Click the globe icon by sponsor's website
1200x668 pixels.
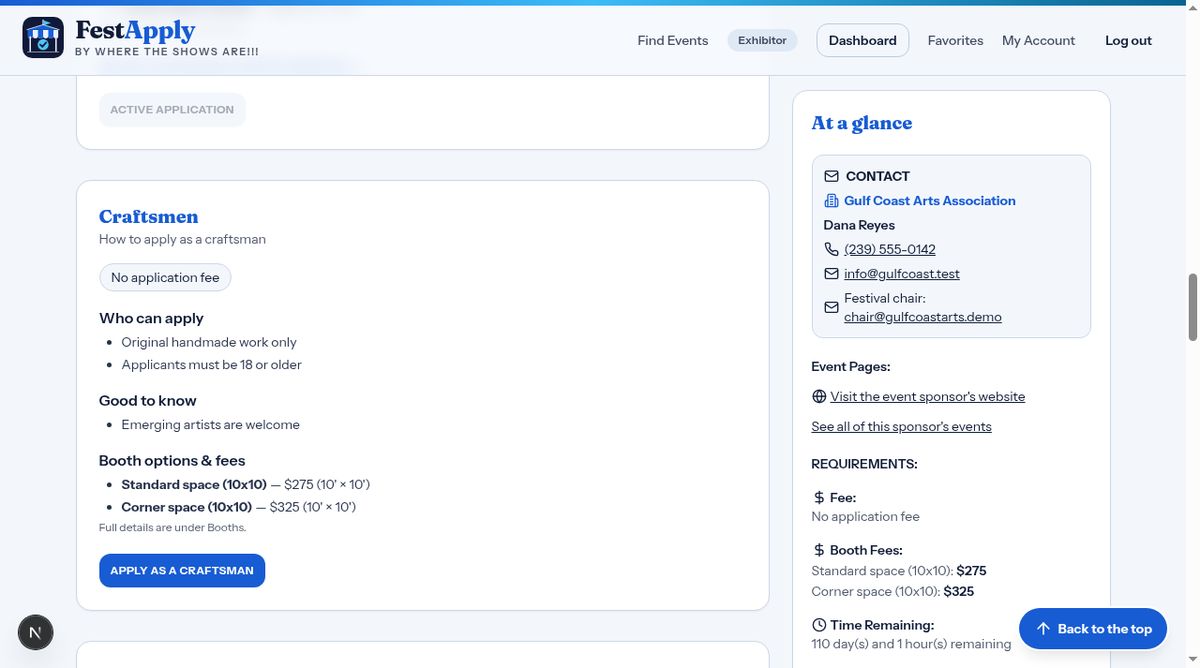coord(819,397)
